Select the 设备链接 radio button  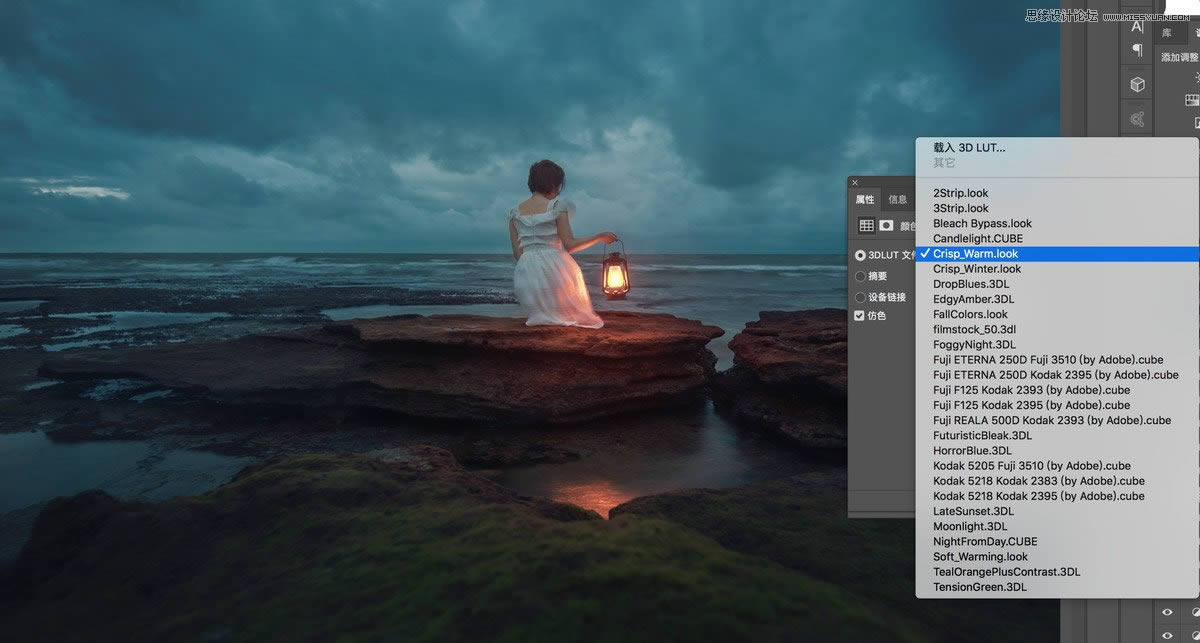(860, 297)
